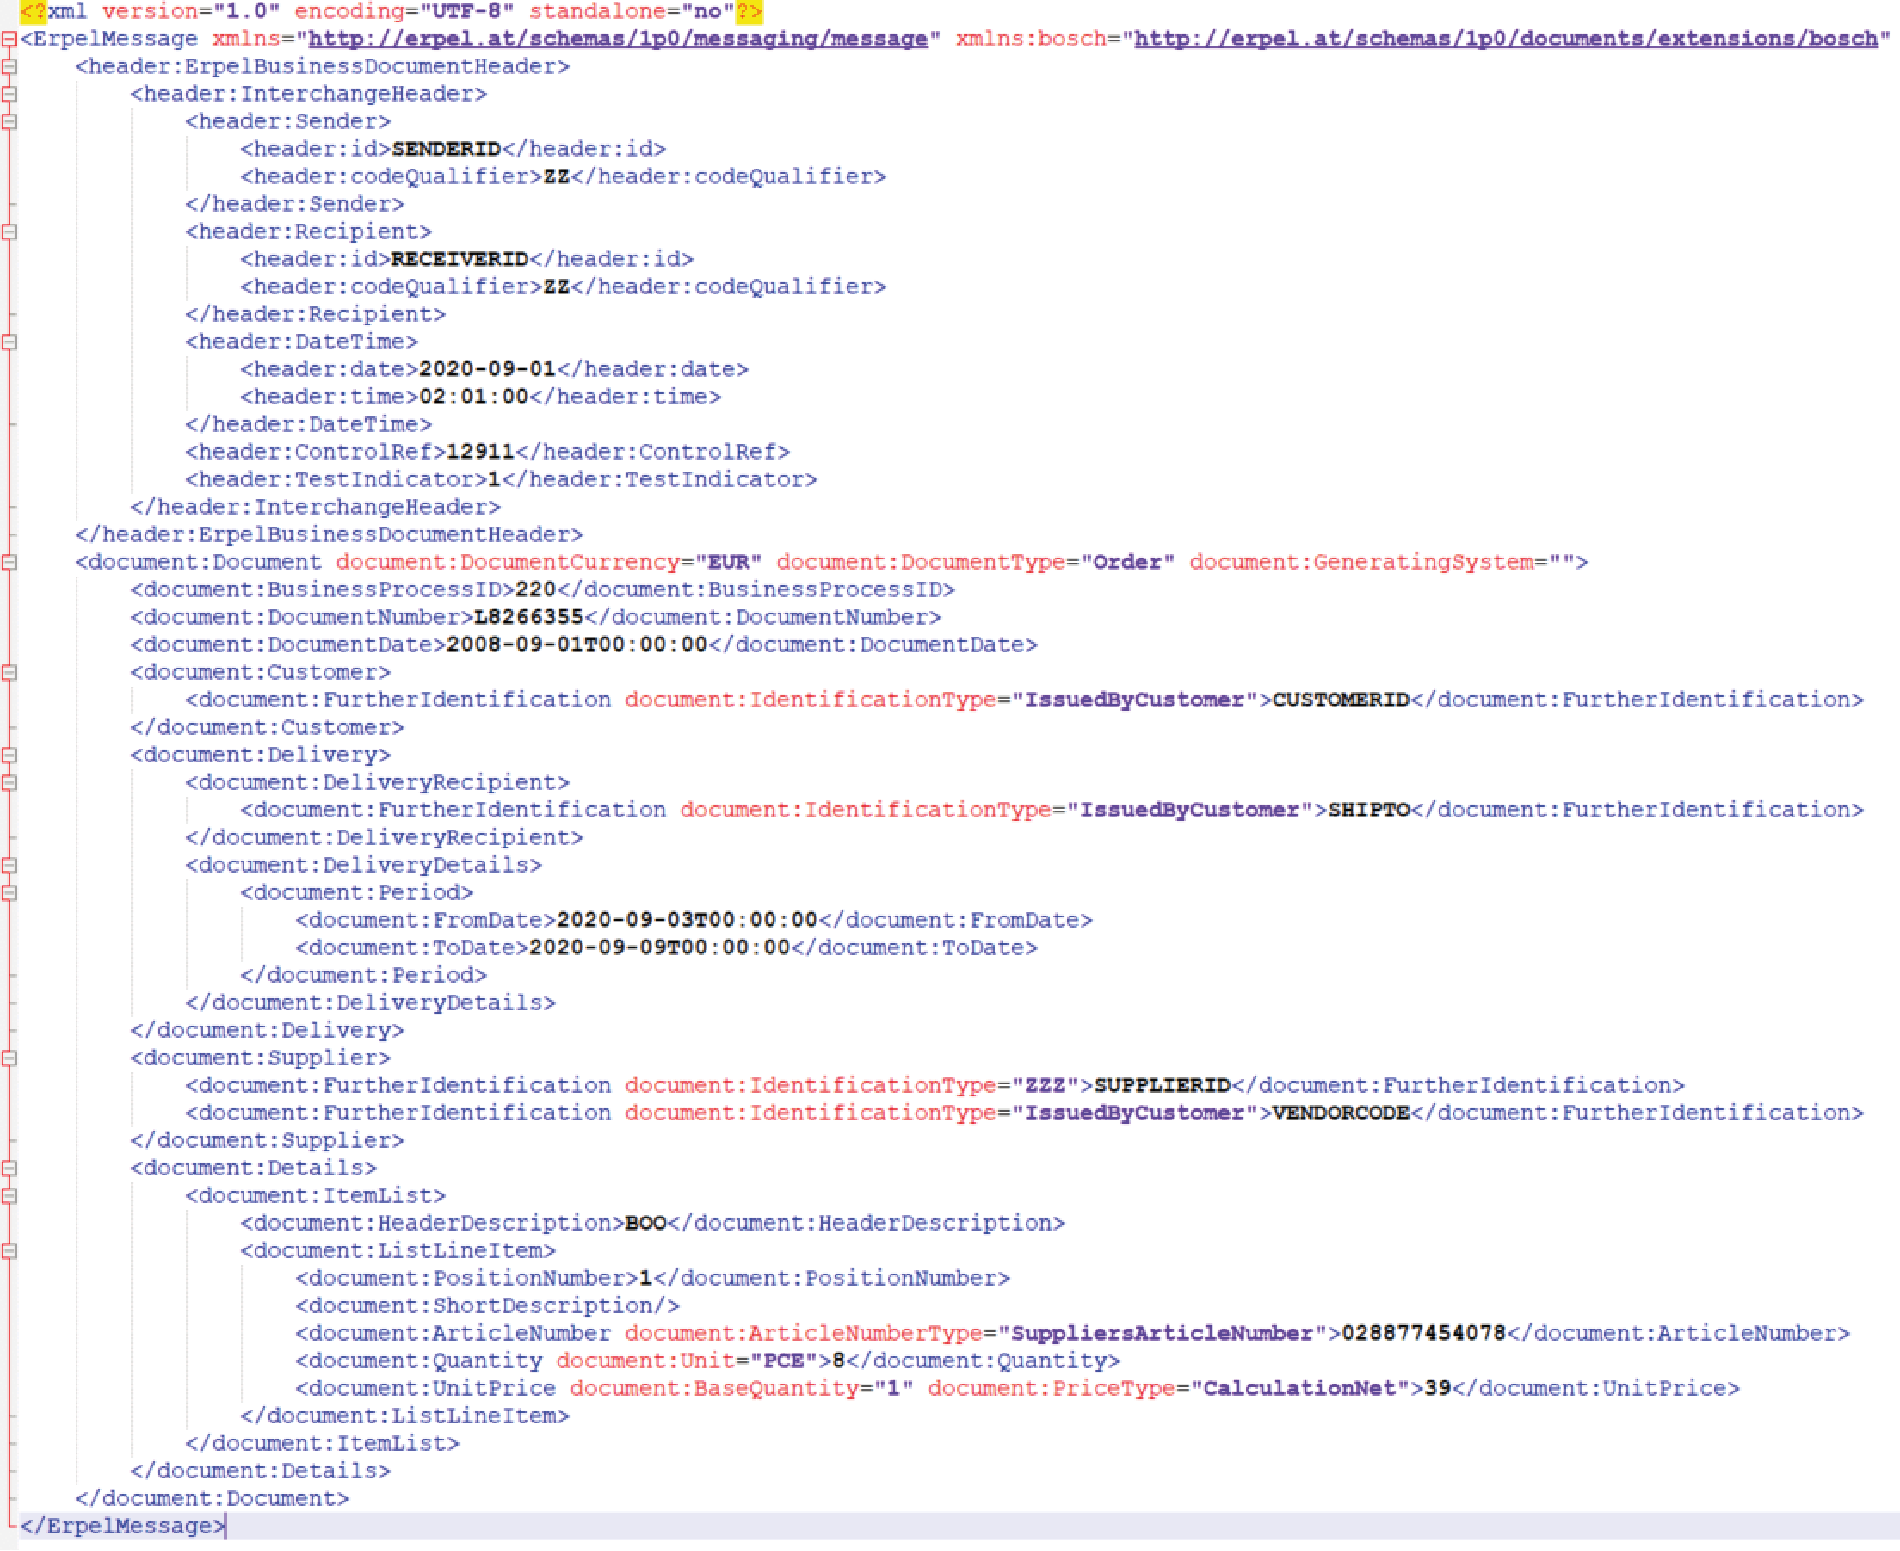Click the closing ErpelMessage tag line

tap(122, 1526)
